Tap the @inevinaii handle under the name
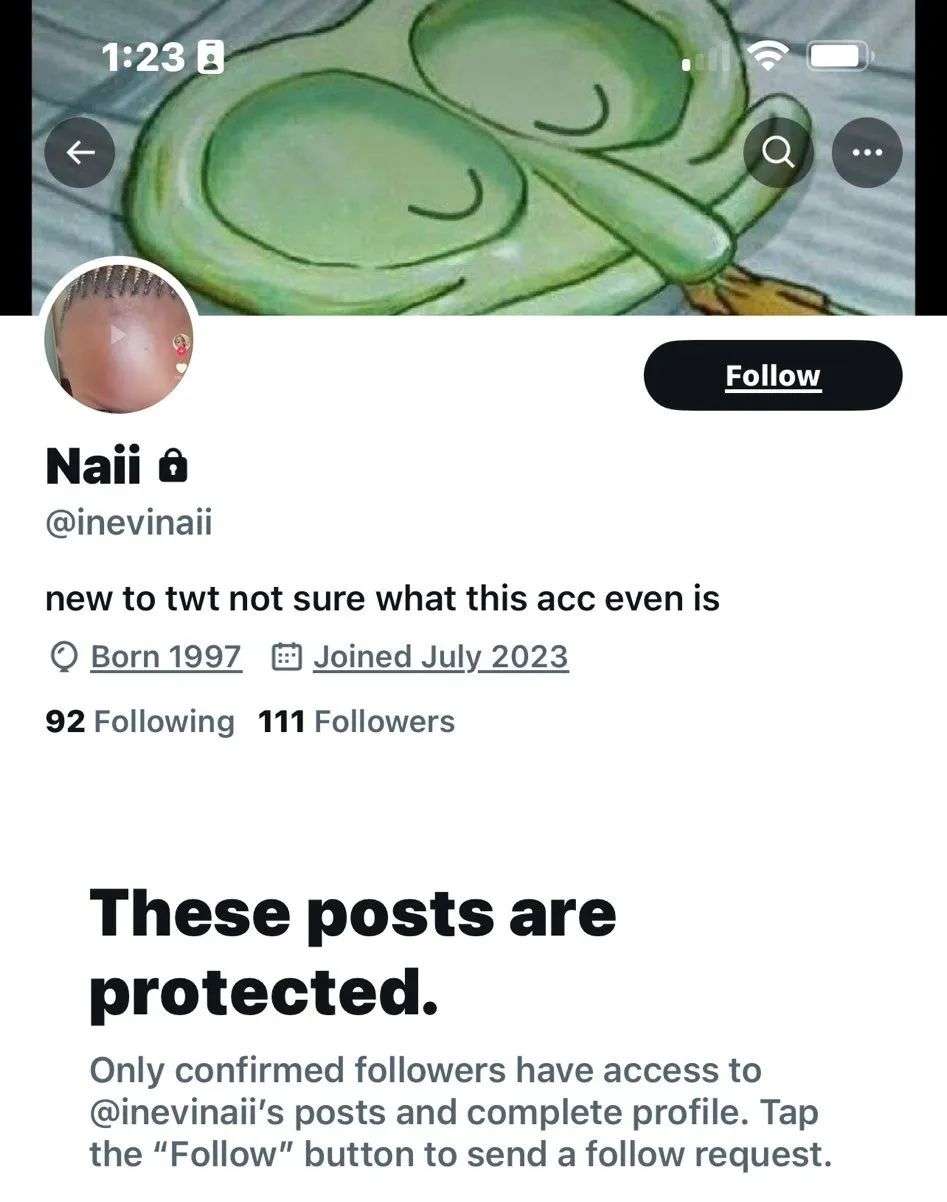The height and width of the screenshot is (1202, 947). pos(129,523)
